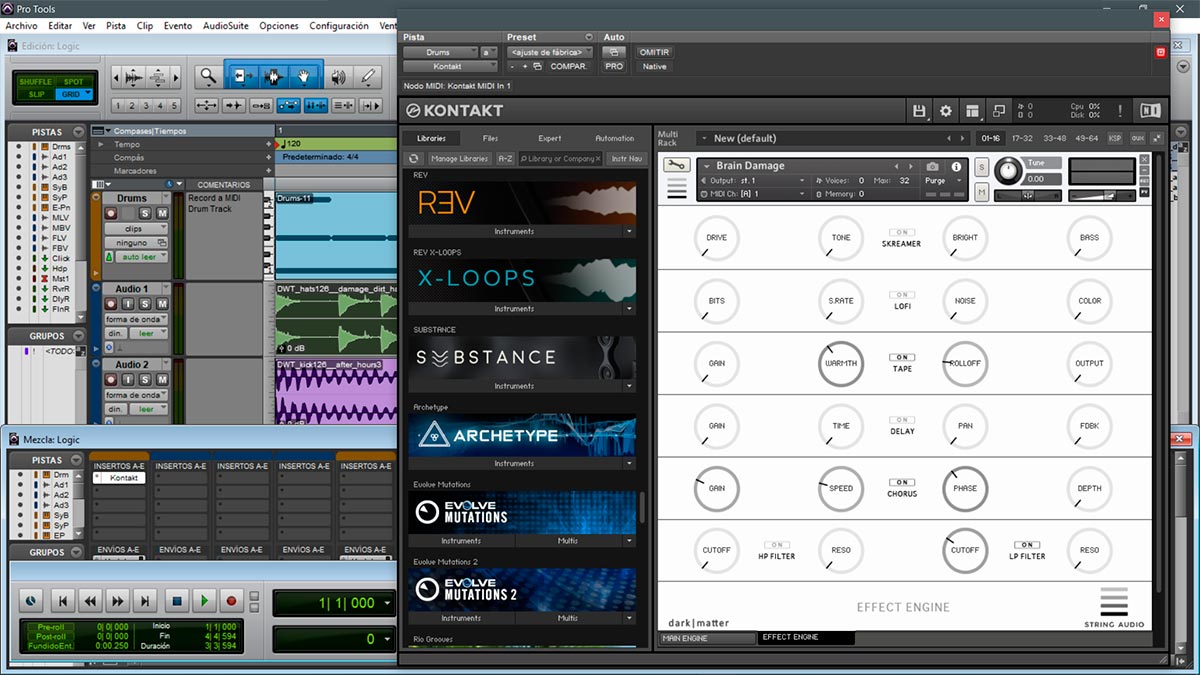Switch to Kontakt Files tab

click(490, 138)
